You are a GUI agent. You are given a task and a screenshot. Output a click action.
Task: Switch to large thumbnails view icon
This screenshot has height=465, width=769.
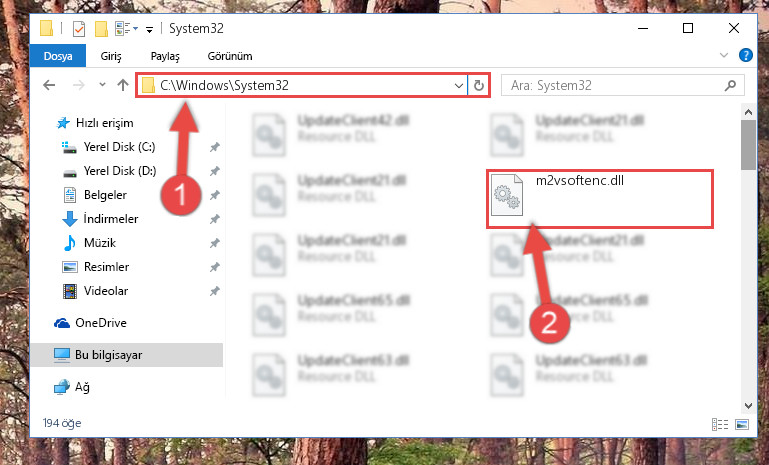click(x=742, y=424)
